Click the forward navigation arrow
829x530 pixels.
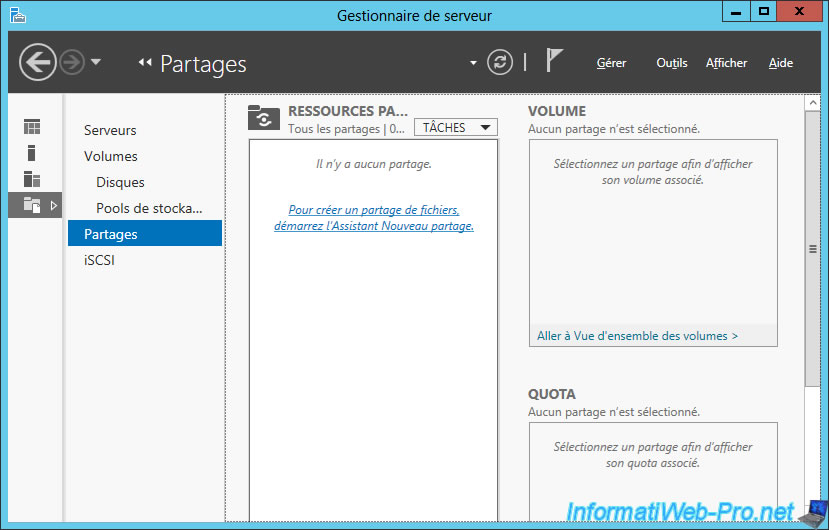[x=72, y=62]
